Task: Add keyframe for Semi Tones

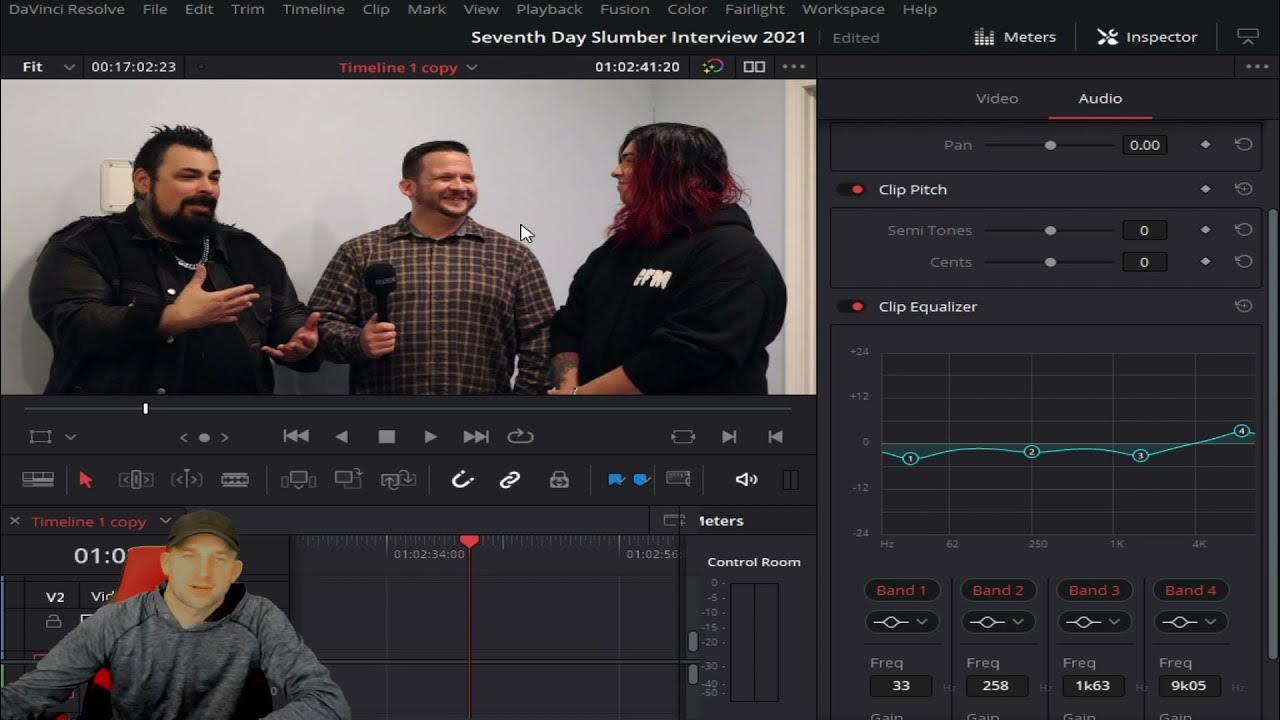Action: coord(1205,230)
